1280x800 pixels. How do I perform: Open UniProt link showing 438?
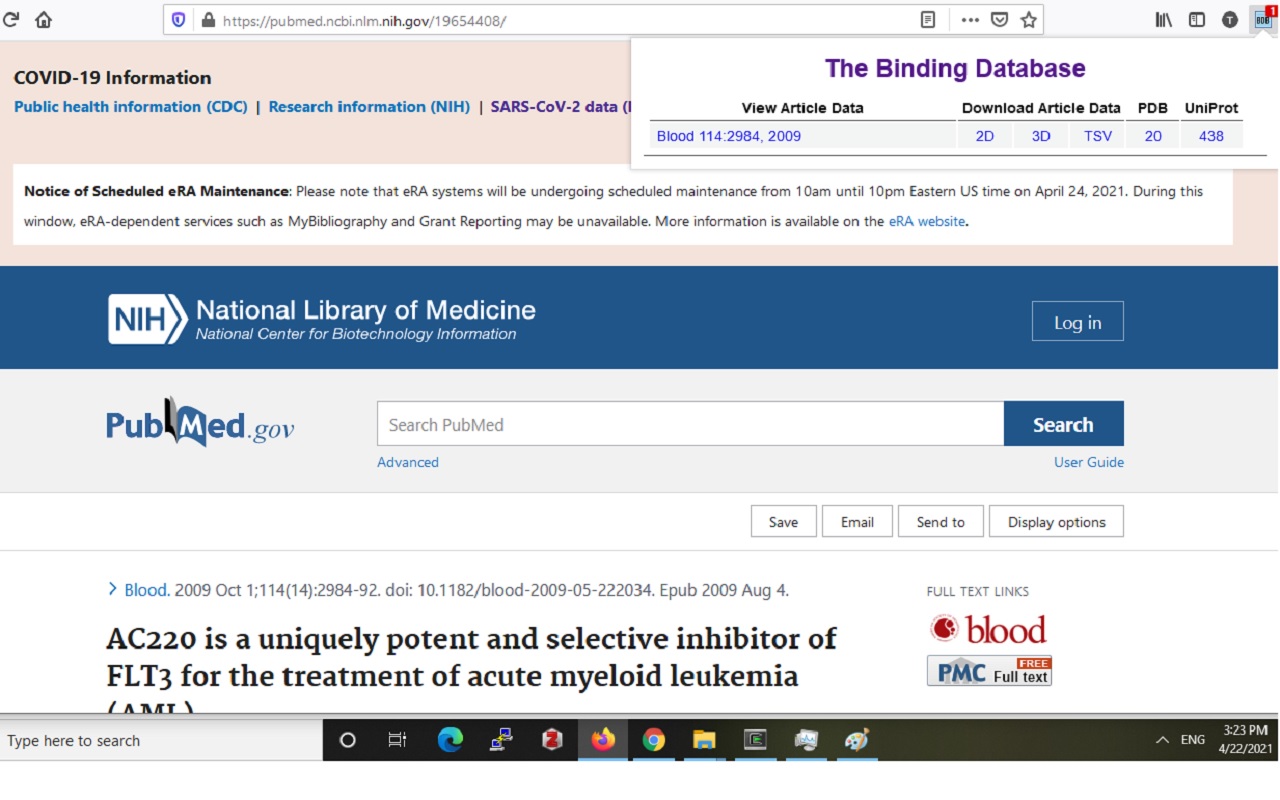click(1211, 136)
